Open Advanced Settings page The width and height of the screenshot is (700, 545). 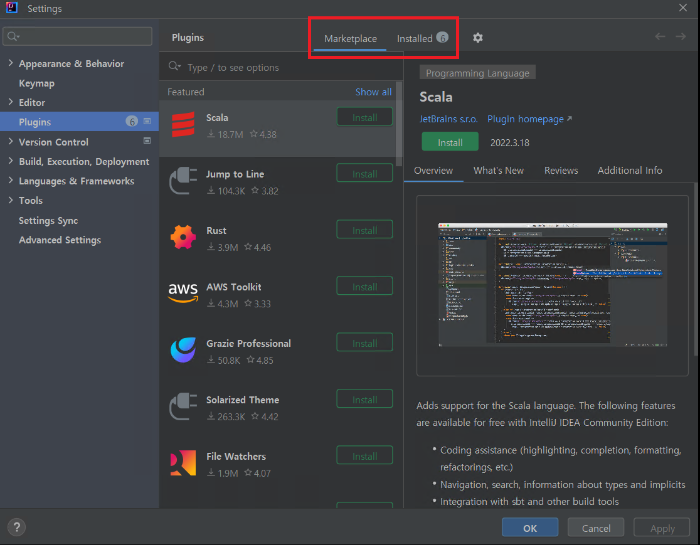point(60,240)
